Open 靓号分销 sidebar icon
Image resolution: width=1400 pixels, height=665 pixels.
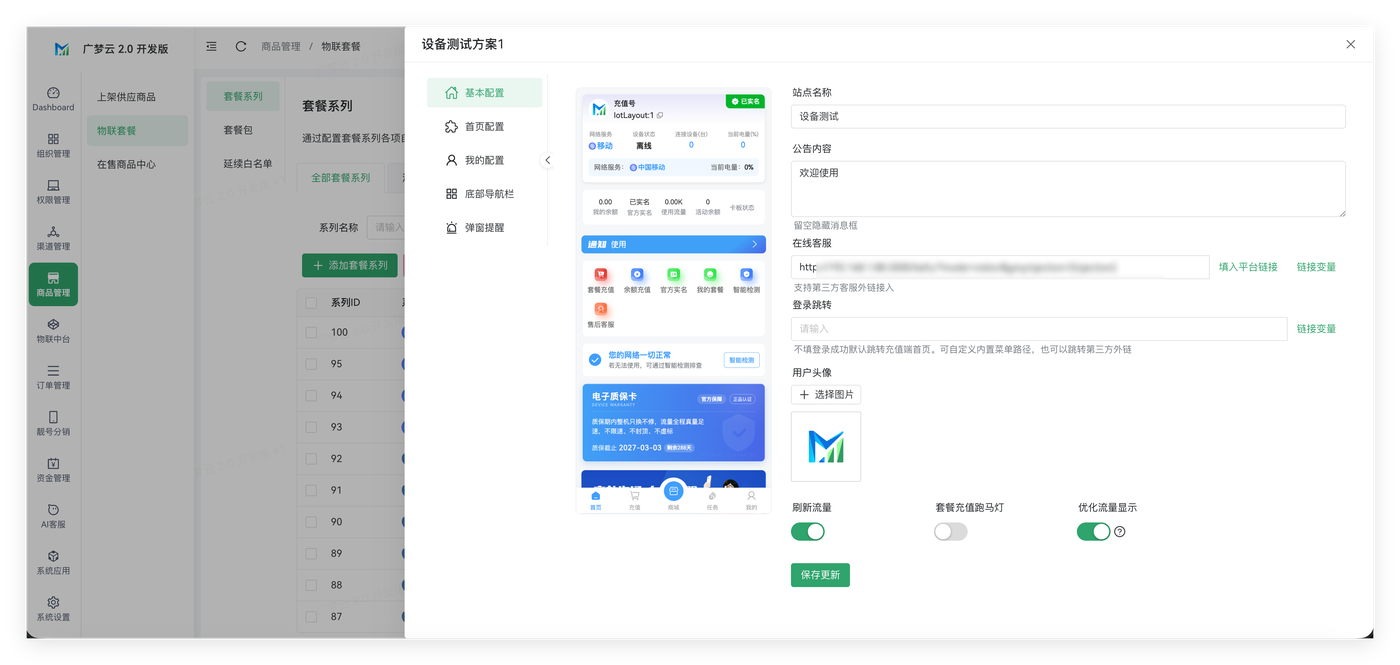point(53,423)
